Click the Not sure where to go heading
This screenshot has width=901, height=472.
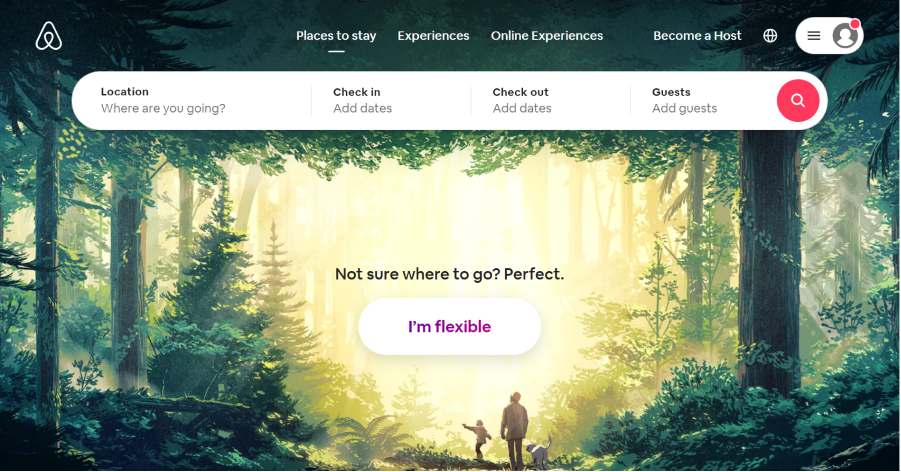coord(449,274)
